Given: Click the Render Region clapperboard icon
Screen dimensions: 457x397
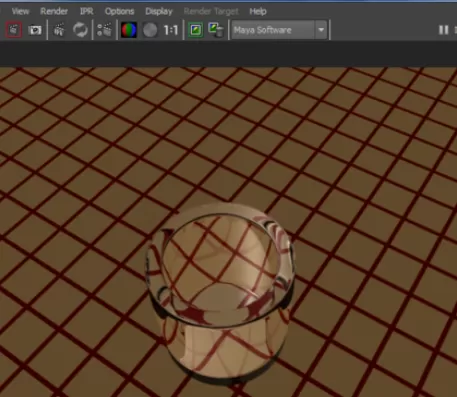Looking at the screenshot, I should click(59, 30).
